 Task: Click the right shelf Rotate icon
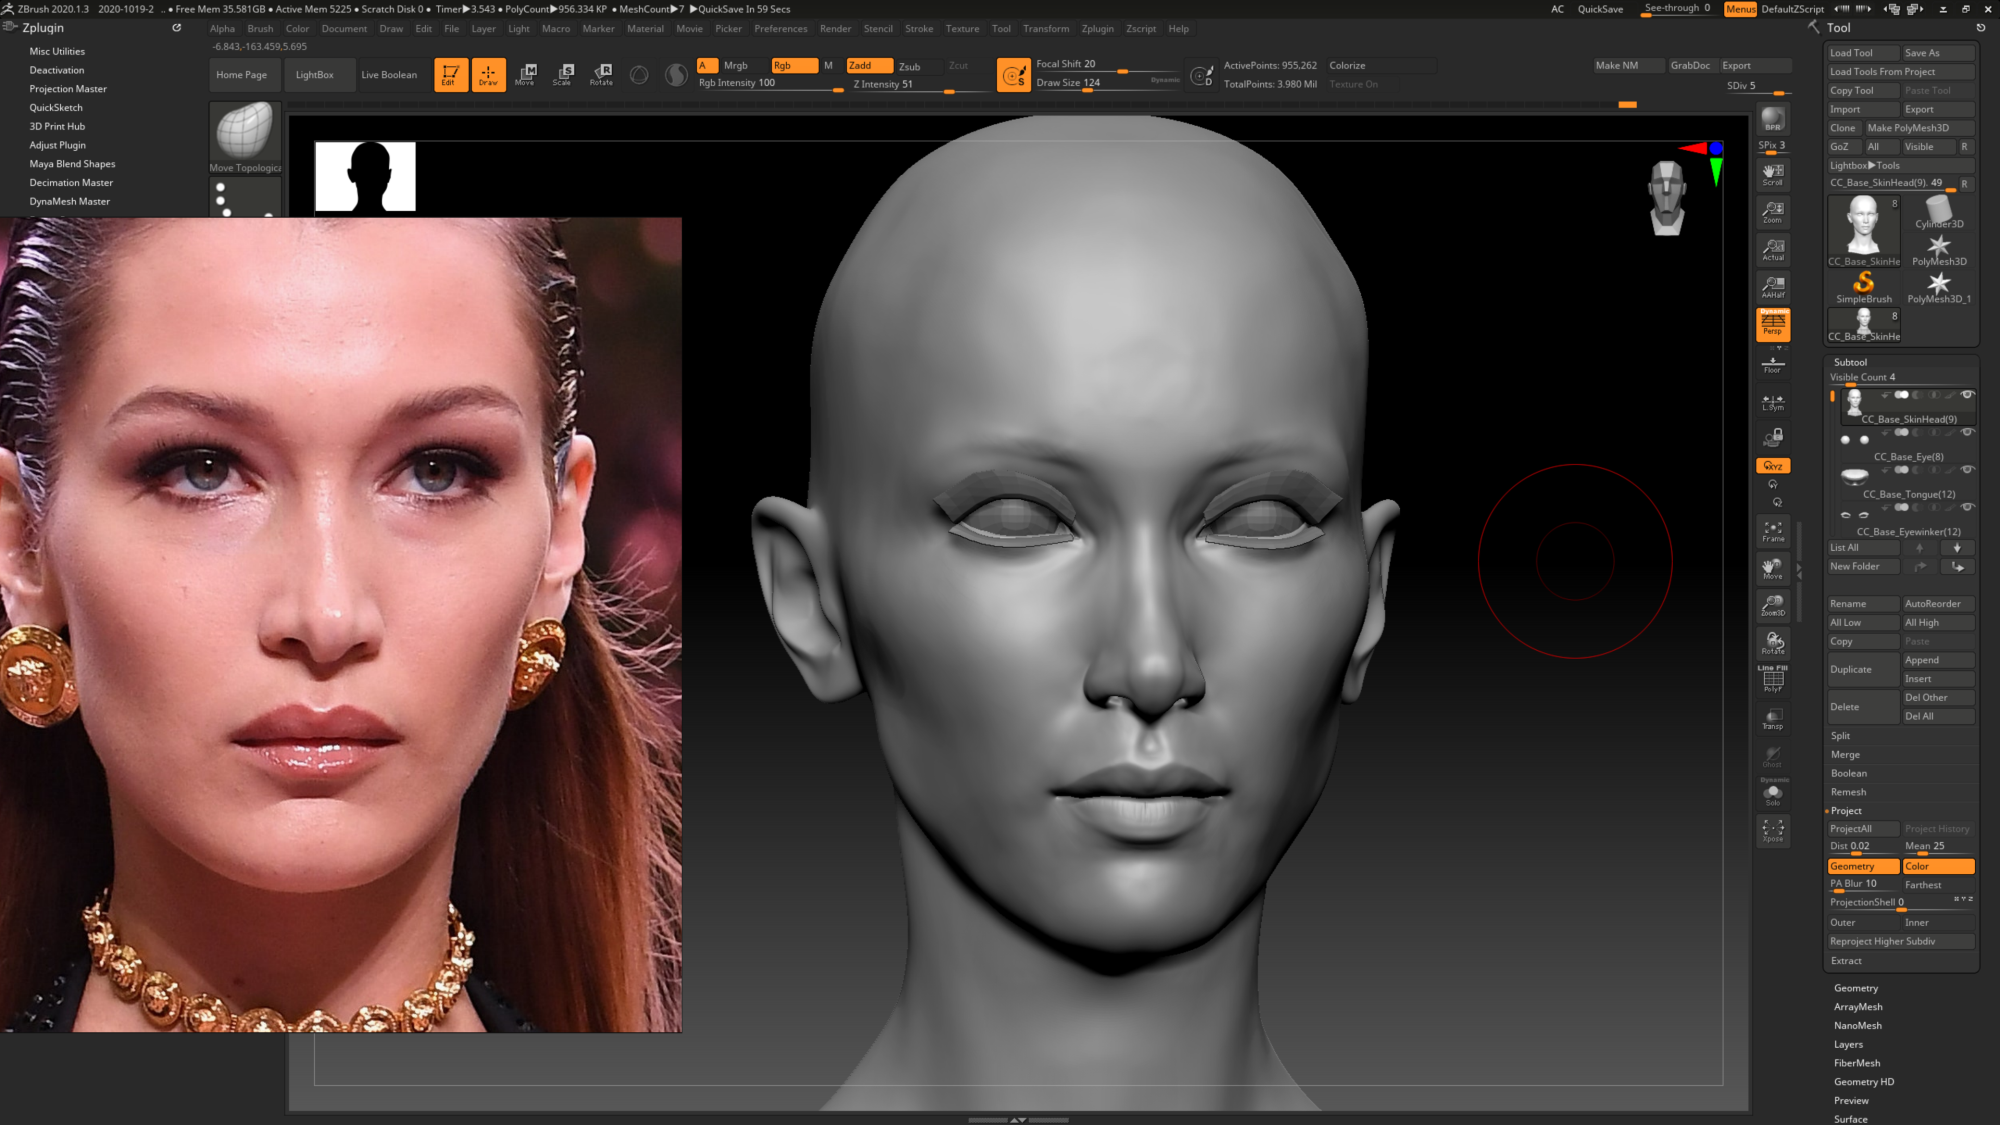coord(1772,643)
